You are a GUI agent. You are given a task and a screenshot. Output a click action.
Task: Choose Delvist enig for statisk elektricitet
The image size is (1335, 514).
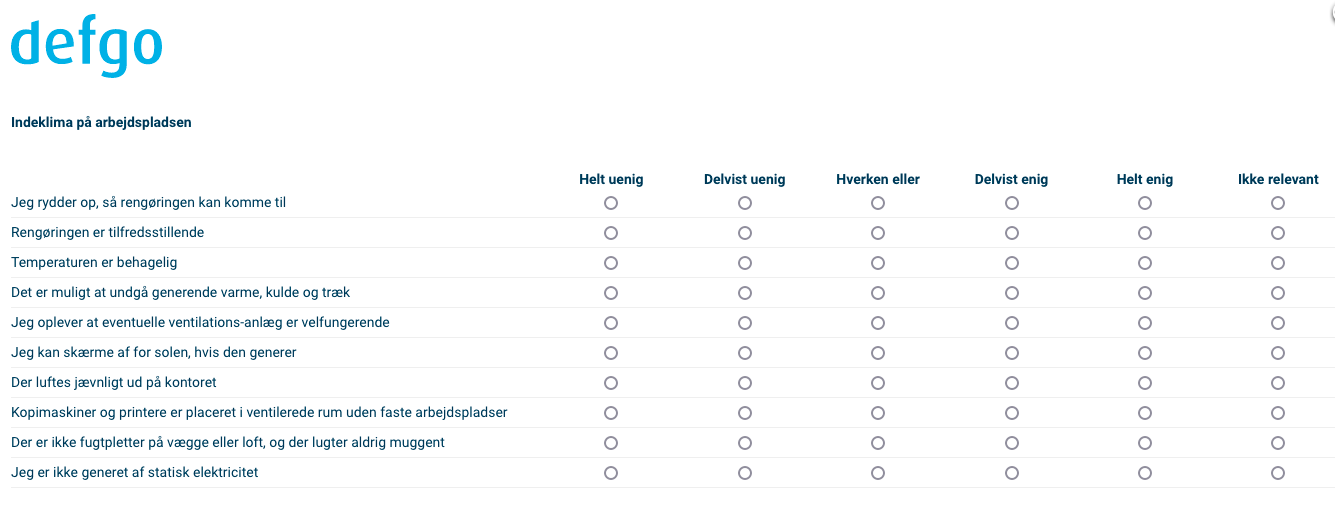1012,473
